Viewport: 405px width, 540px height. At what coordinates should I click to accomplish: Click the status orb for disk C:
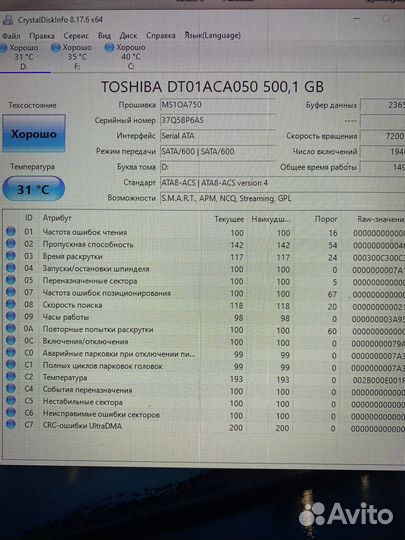click(109, 48)
